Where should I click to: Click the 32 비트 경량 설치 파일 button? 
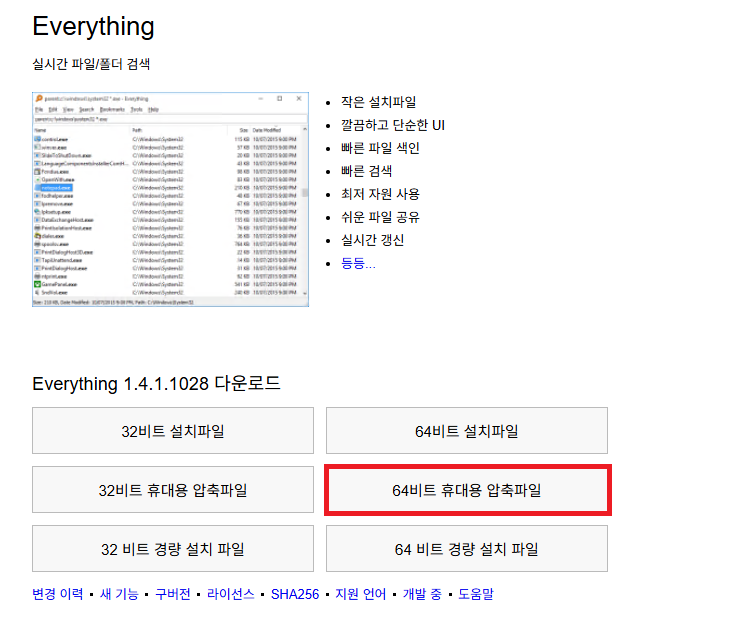pos(172,549)
